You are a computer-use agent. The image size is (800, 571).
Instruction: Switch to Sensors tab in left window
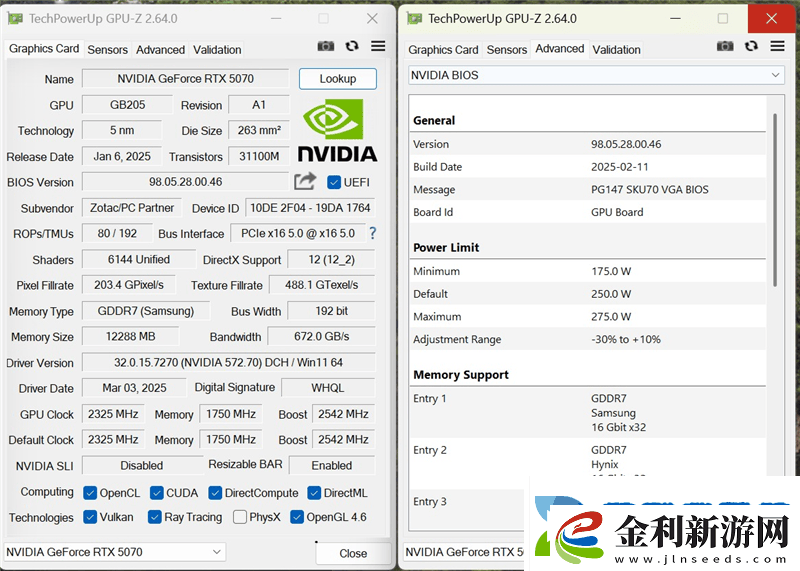[x=107, y=49]
